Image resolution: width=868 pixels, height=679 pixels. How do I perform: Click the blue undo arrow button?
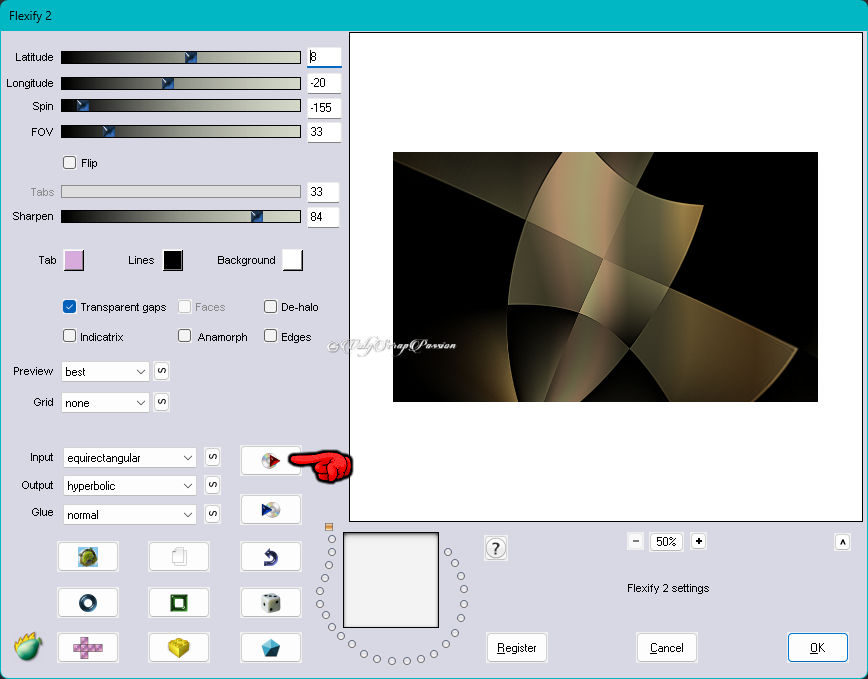(x=270, y=557)
